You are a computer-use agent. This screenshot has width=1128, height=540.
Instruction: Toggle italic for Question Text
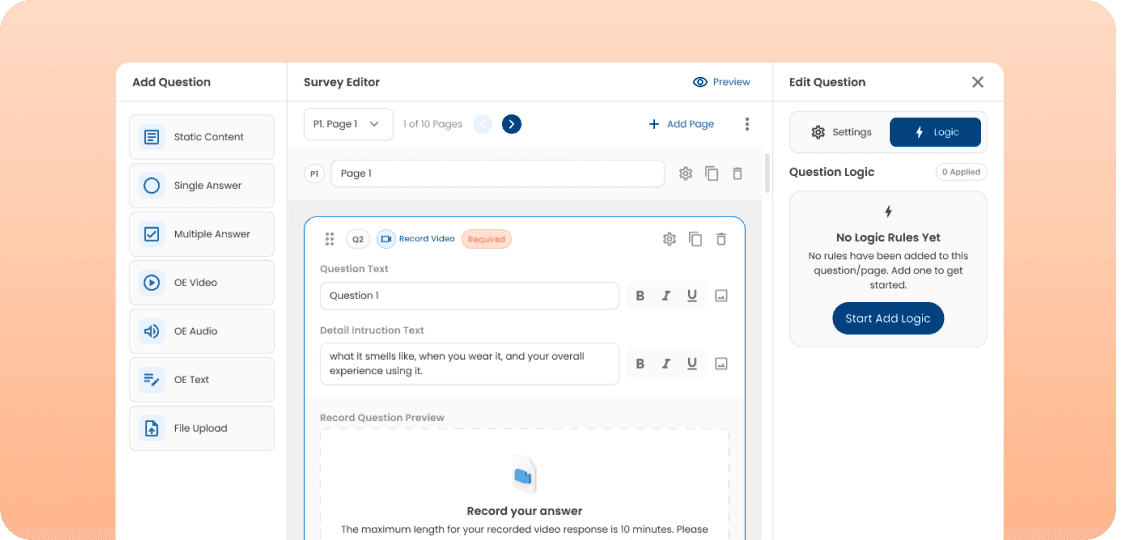pos(666,296)
